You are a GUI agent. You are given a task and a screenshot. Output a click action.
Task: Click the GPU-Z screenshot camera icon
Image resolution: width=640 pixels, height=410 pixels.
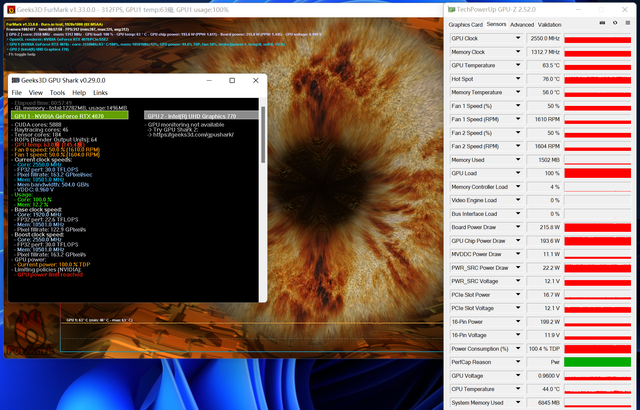click(x=602, y=23)
